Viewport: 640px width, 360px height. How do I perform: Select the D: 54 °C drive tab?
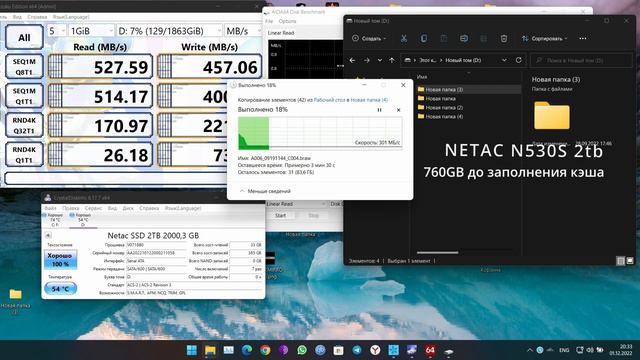[x=83, y=220]
